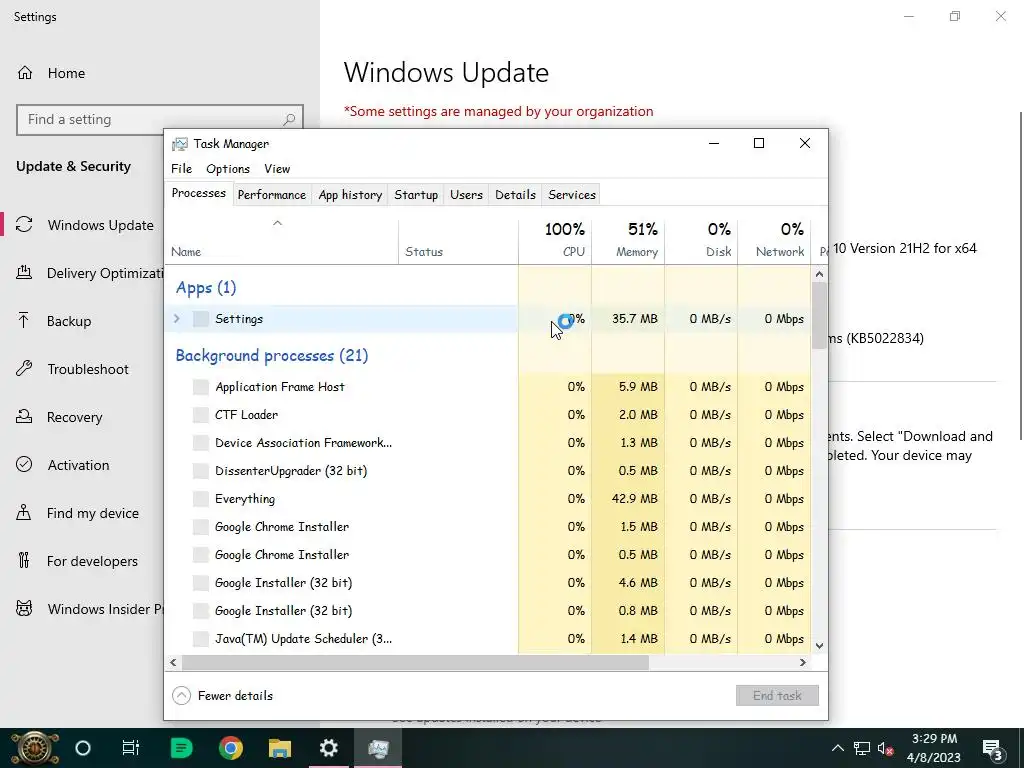Select the Processes tab
This screenshot has height=768, width=1024.
(199, 193)
